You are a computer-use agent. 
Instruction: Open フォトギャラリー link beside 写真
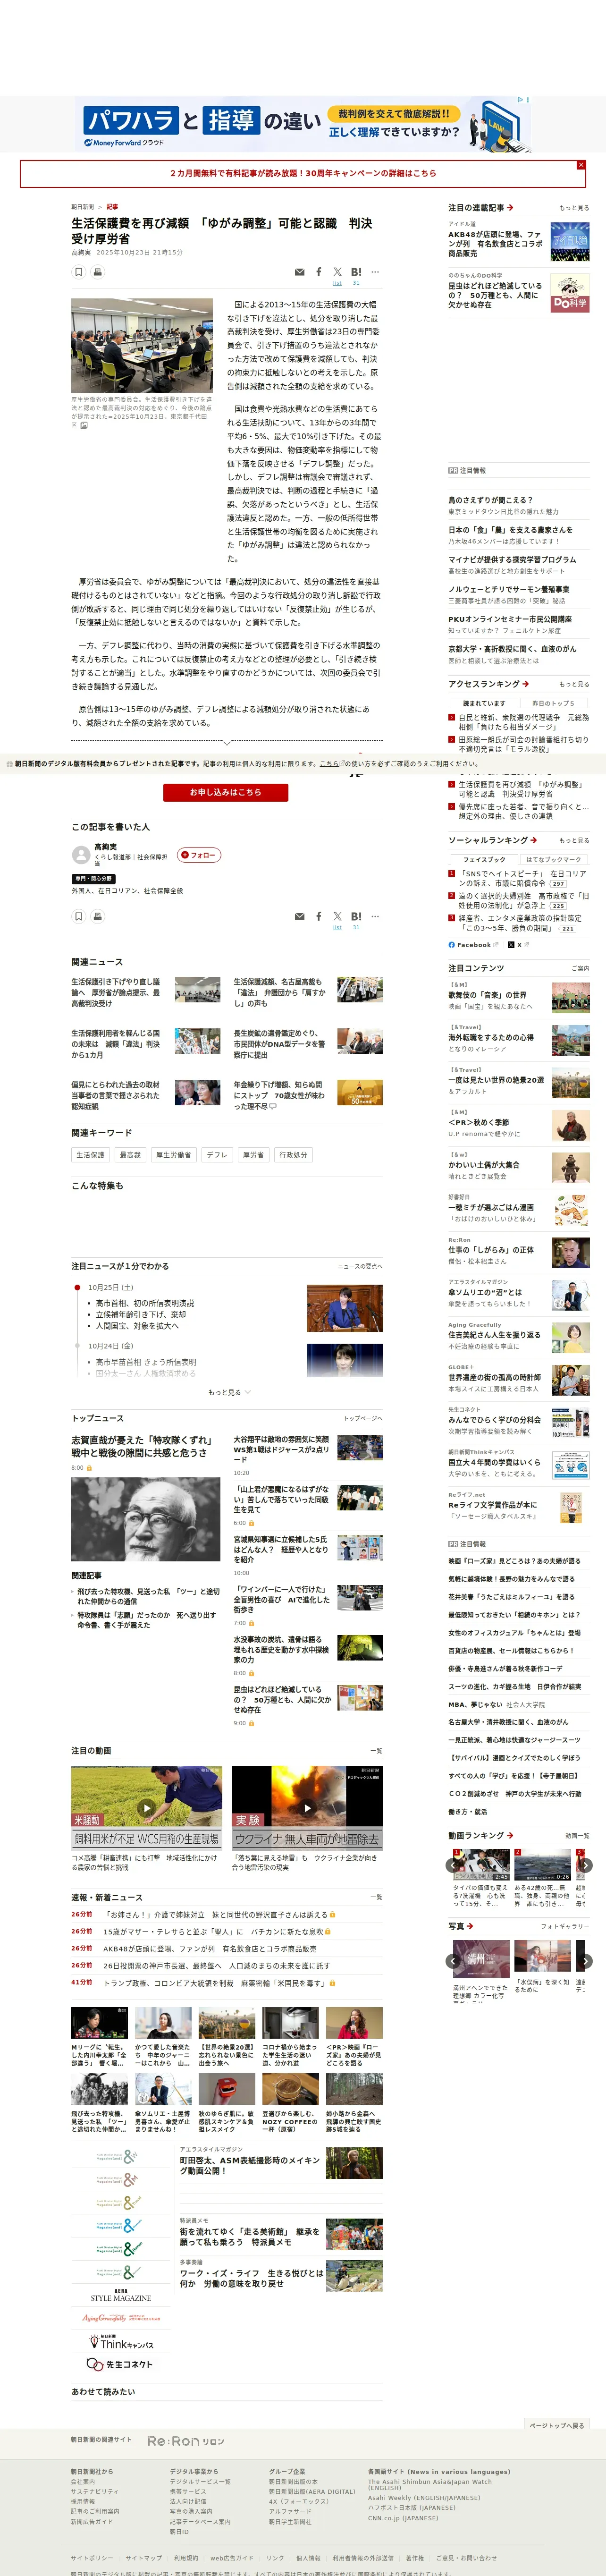(565, 1926)
